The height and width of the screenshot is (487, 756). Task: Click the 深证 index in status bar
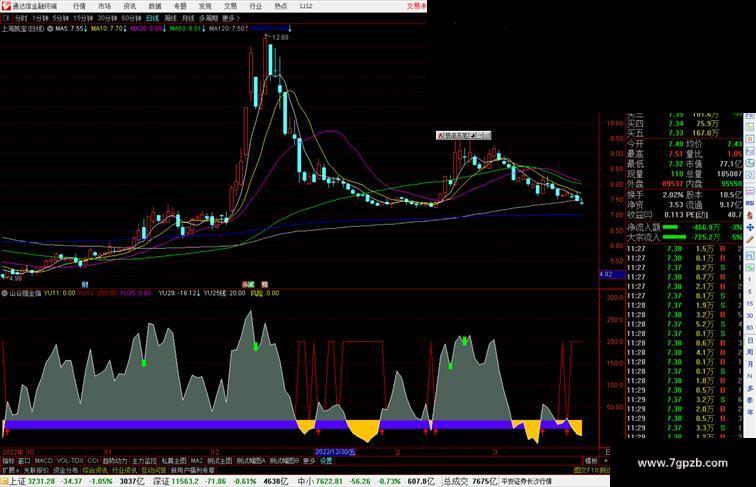(162, 481)
